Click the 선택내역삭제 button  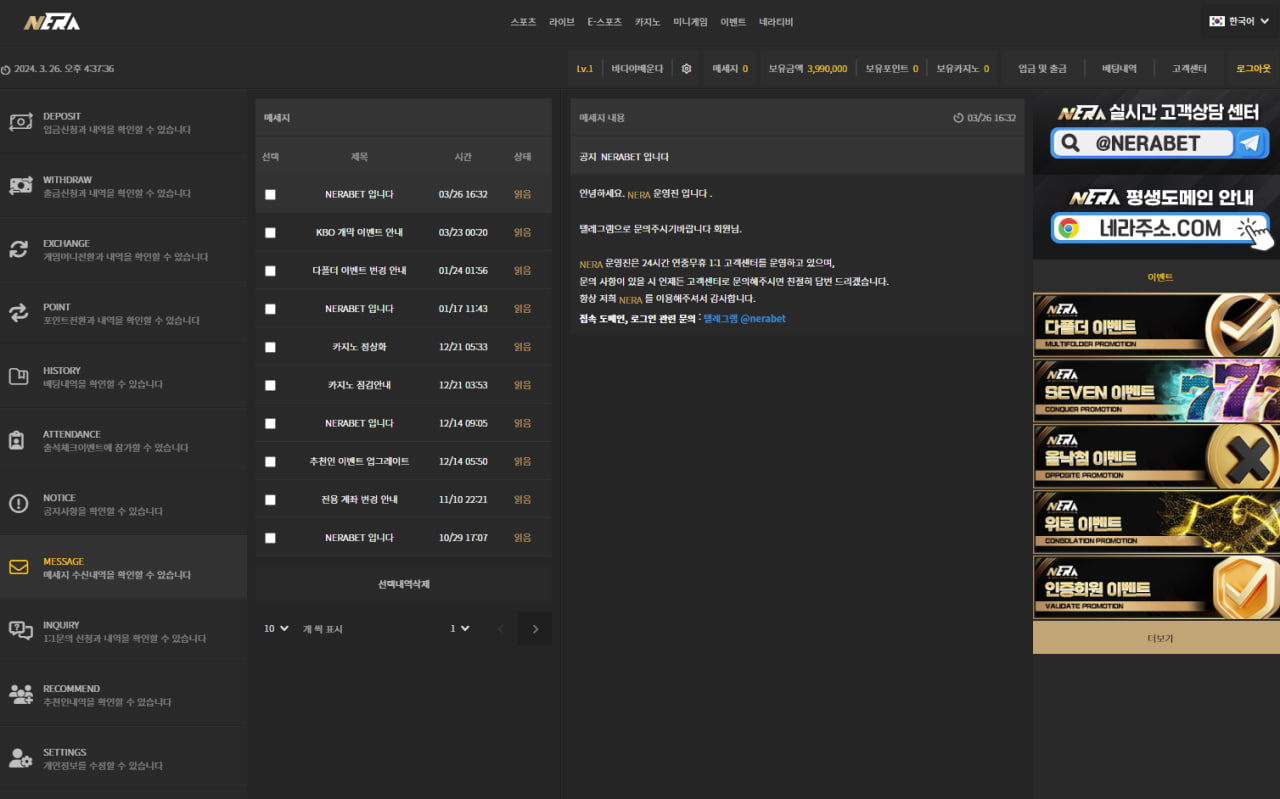pos(403,584)
